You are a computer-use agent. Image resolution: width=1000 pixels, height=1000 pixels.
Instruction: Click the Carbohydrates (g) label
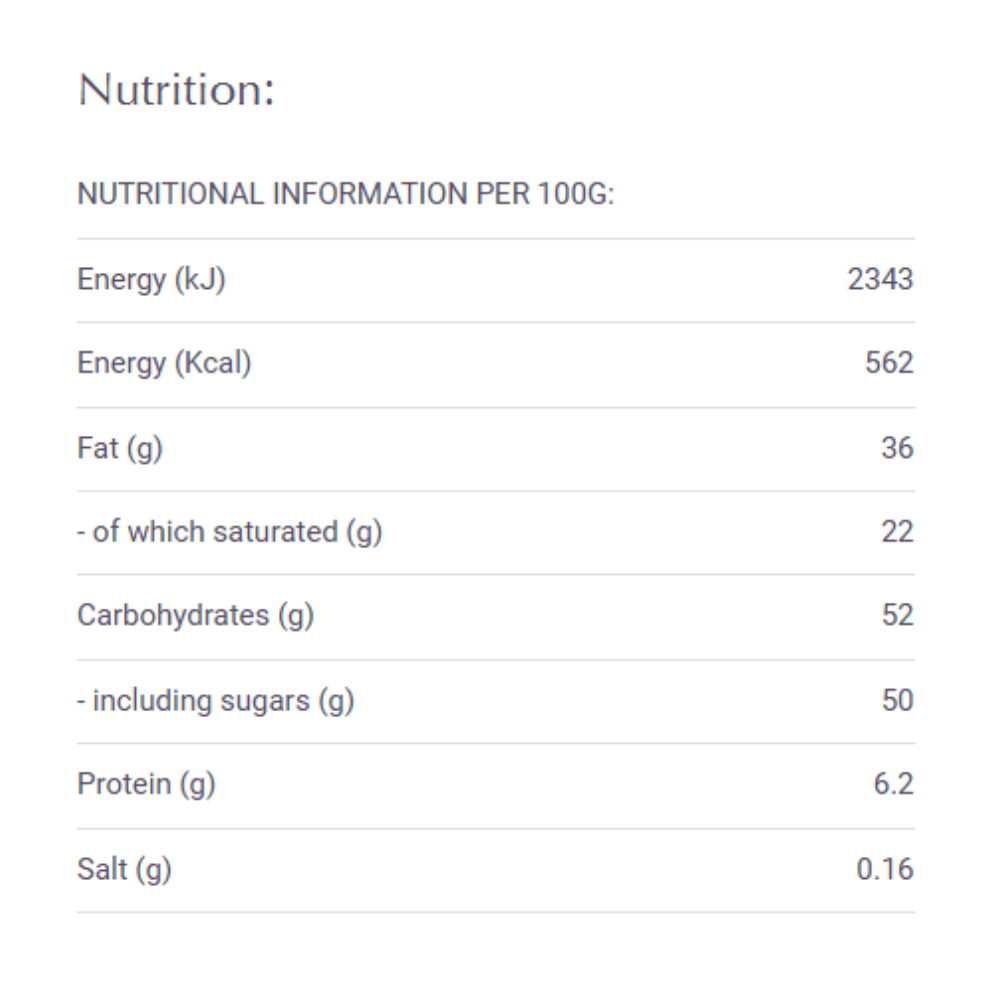[195, 616]
